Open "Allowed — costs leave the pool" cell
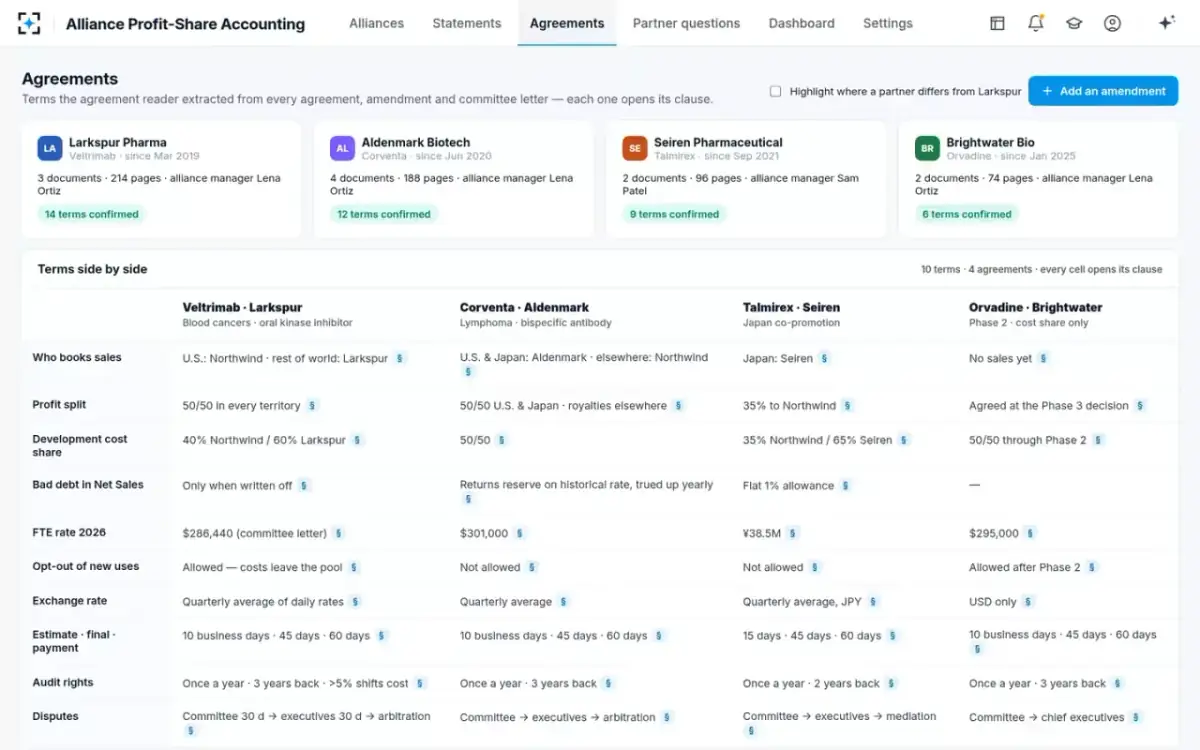The height and width of the screenshot is (750, 1200). 262,568
